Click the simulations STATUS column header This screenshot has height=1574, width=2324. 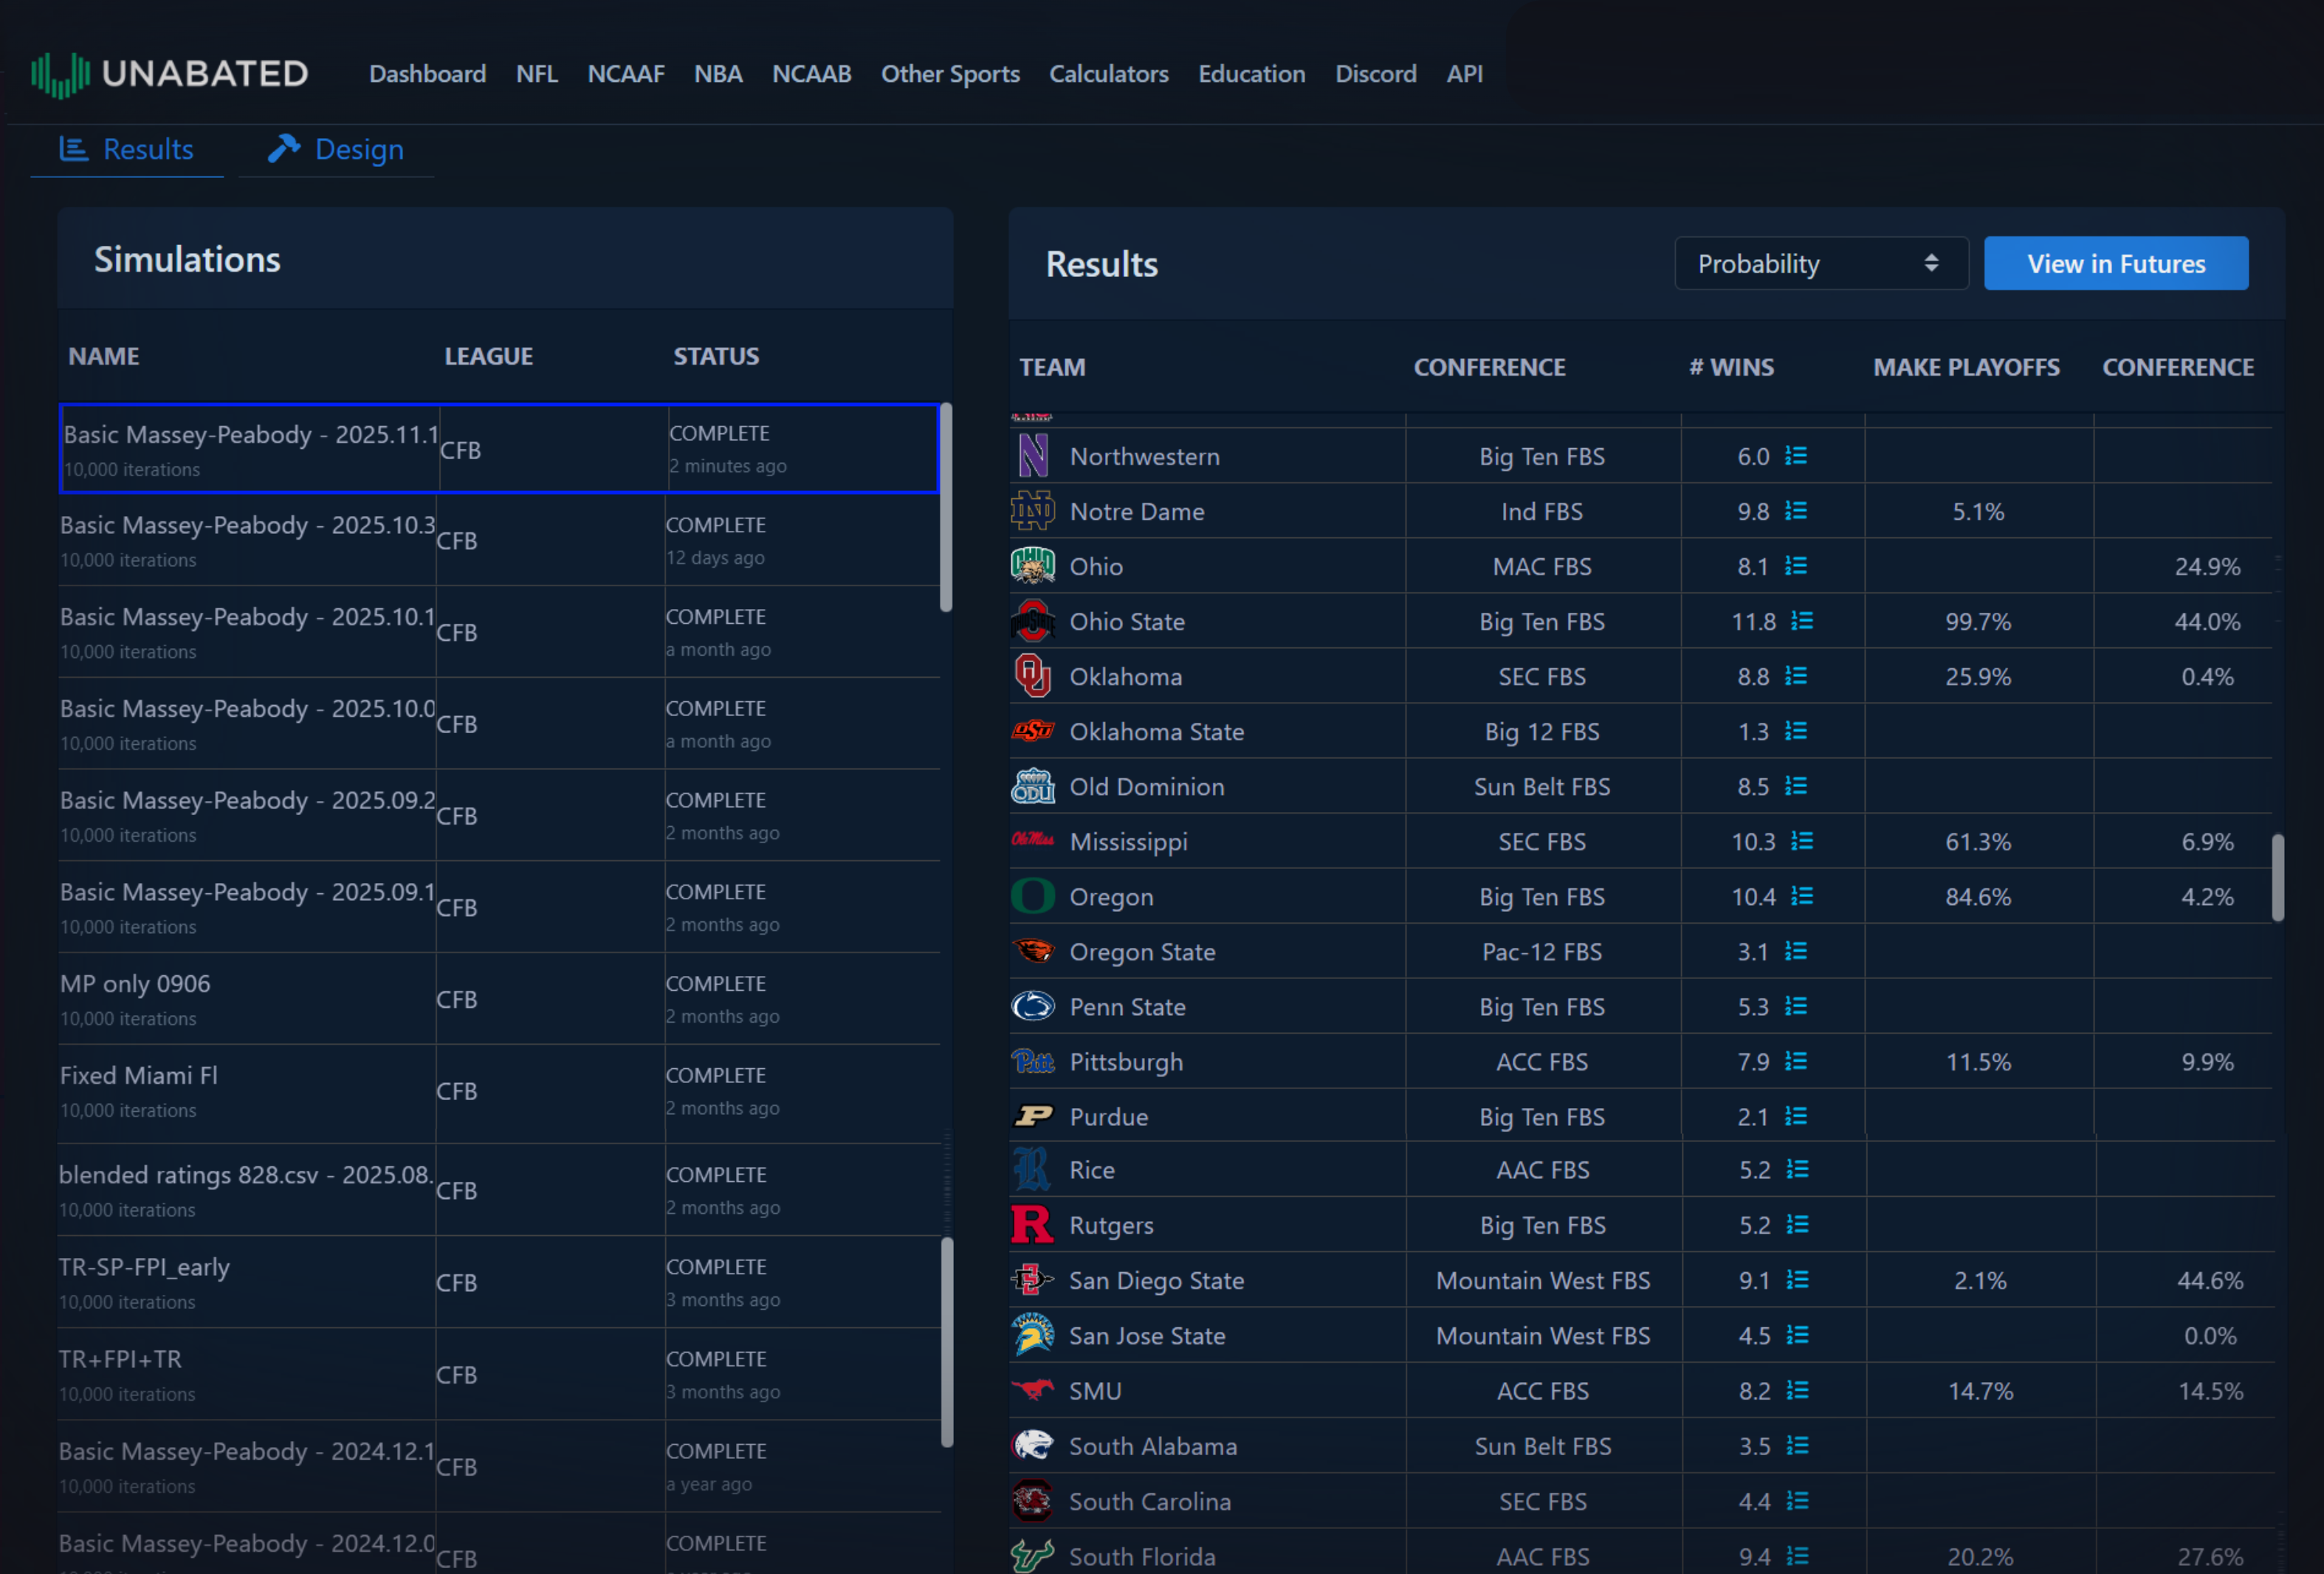[716, 356]
